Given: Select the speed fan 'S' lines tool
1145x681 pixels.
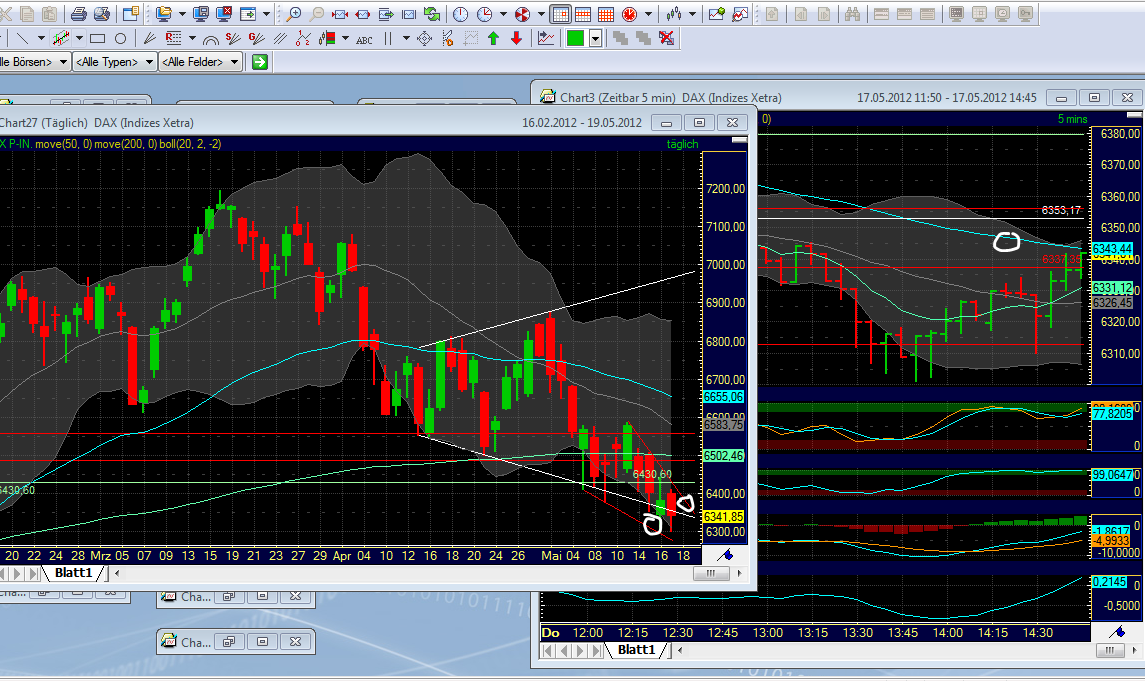Looking at the screenshot, I should click(233, 38).
